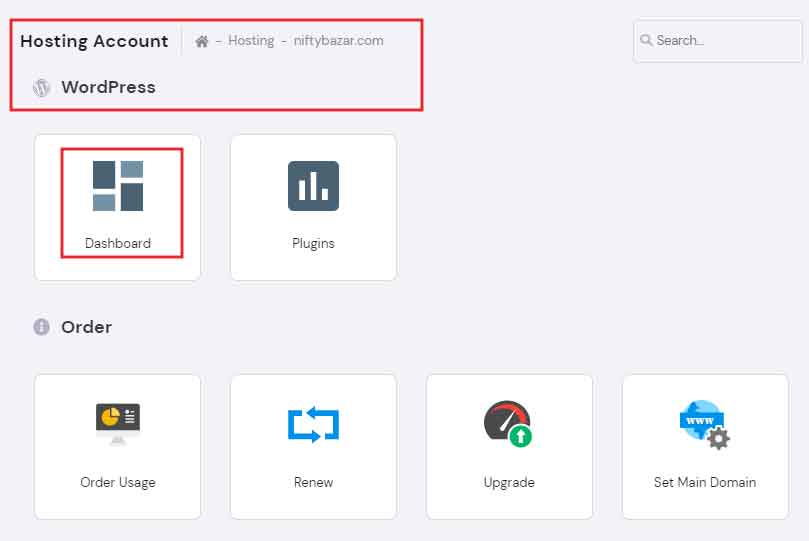Click the magnifier icon in search box
This screenshot has height=541, width=809.
647,41
